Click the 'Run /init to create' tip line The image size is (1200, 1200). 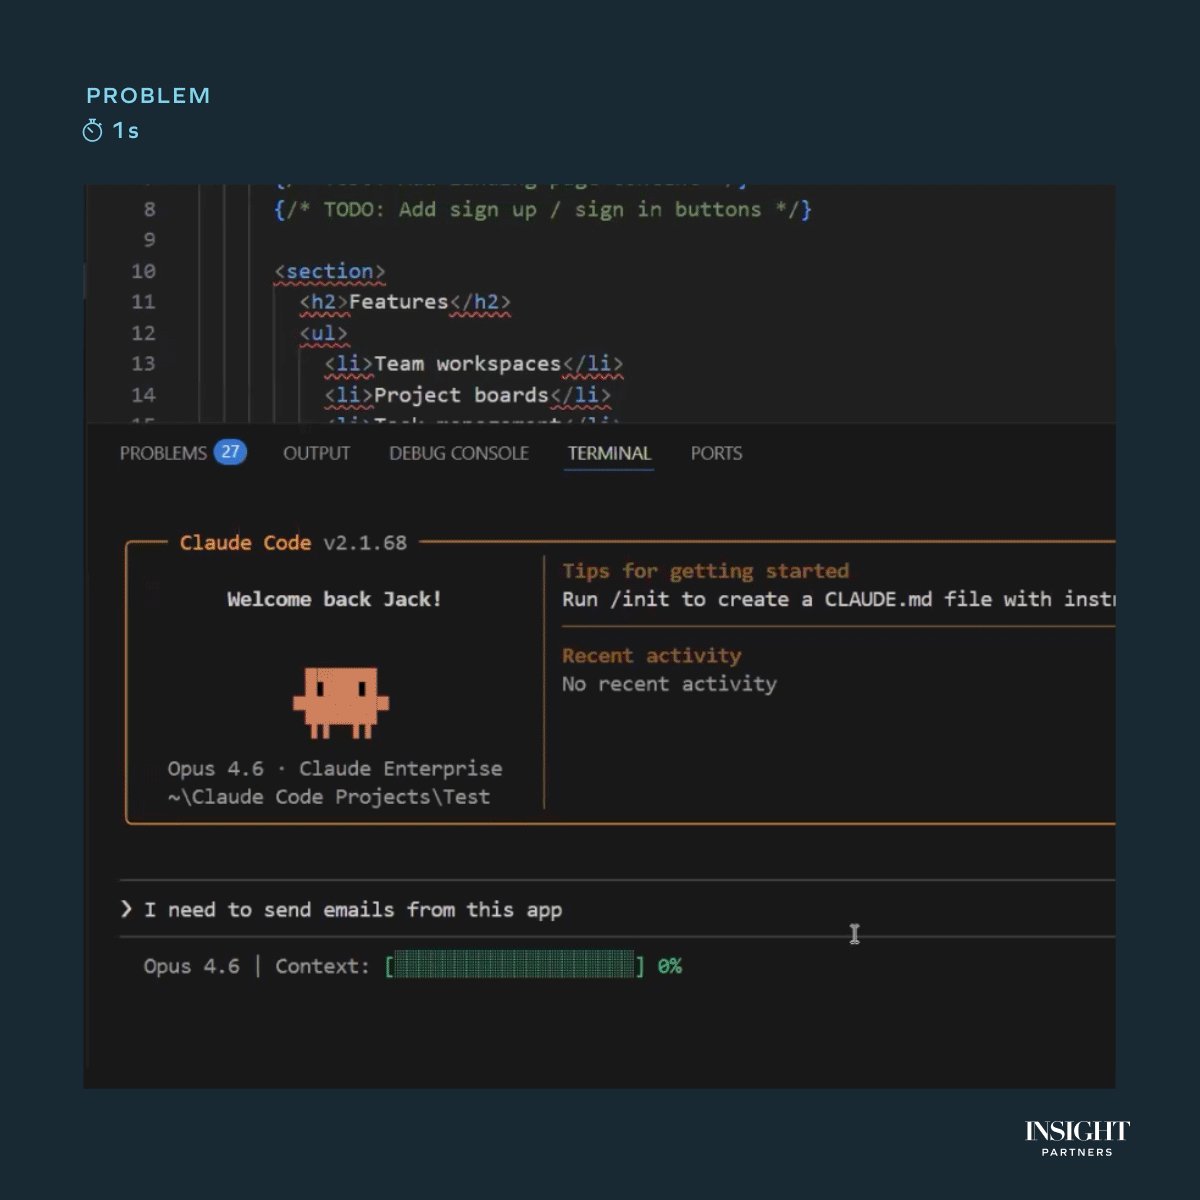(838, 599)
